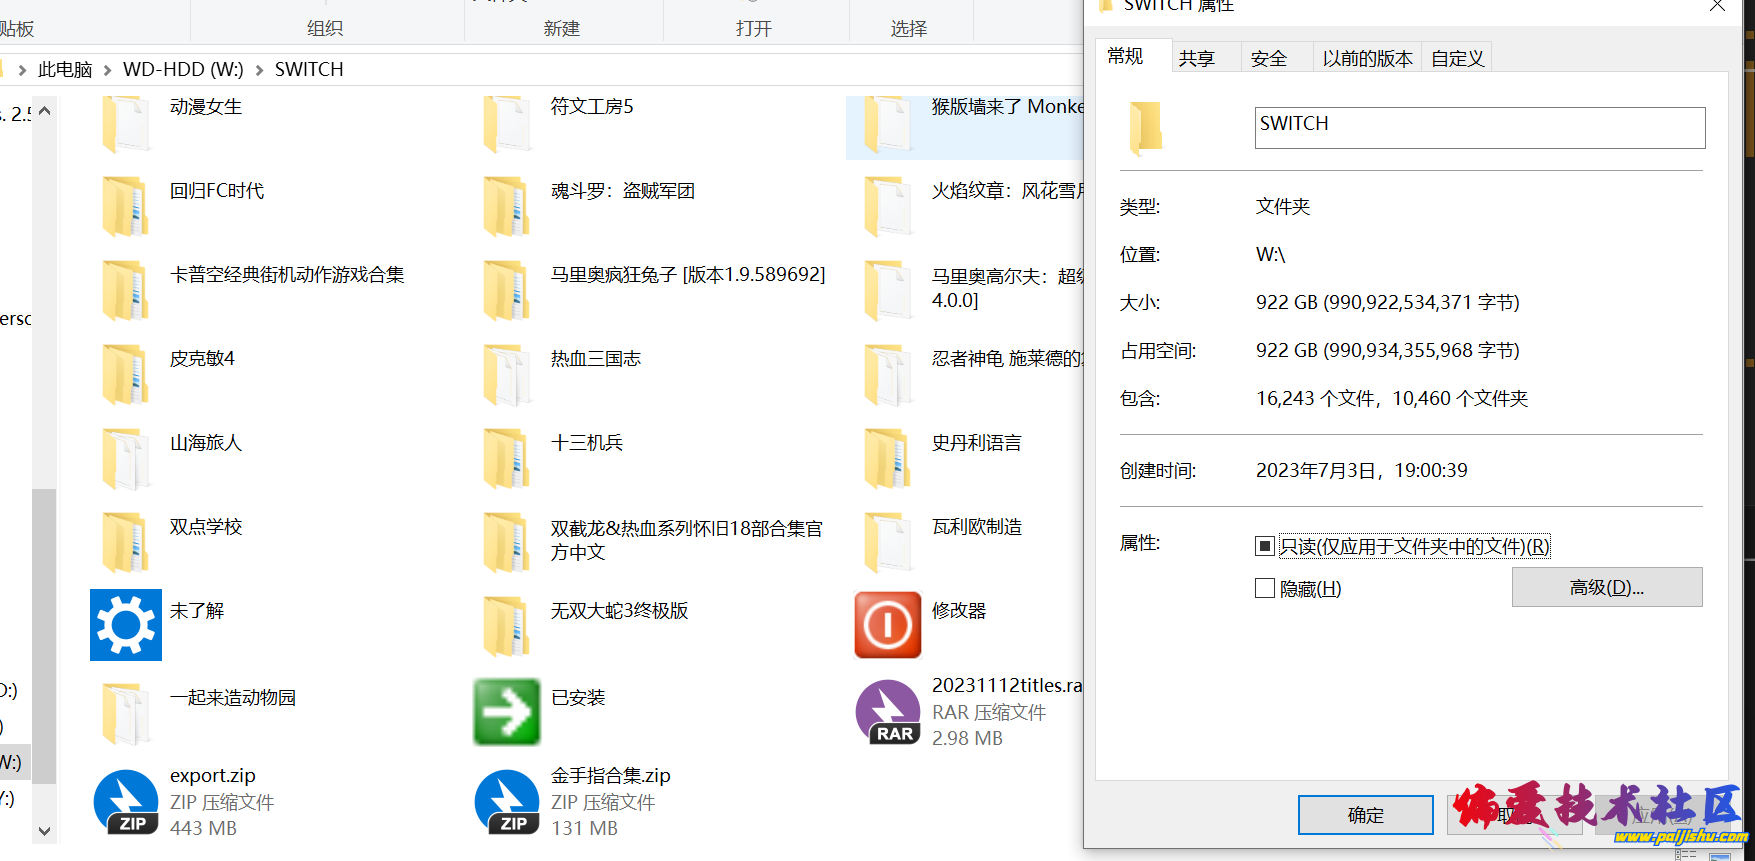Confirm with the 确定 button
This screenshot has height=861, width=1755.
pos(1365,815)
